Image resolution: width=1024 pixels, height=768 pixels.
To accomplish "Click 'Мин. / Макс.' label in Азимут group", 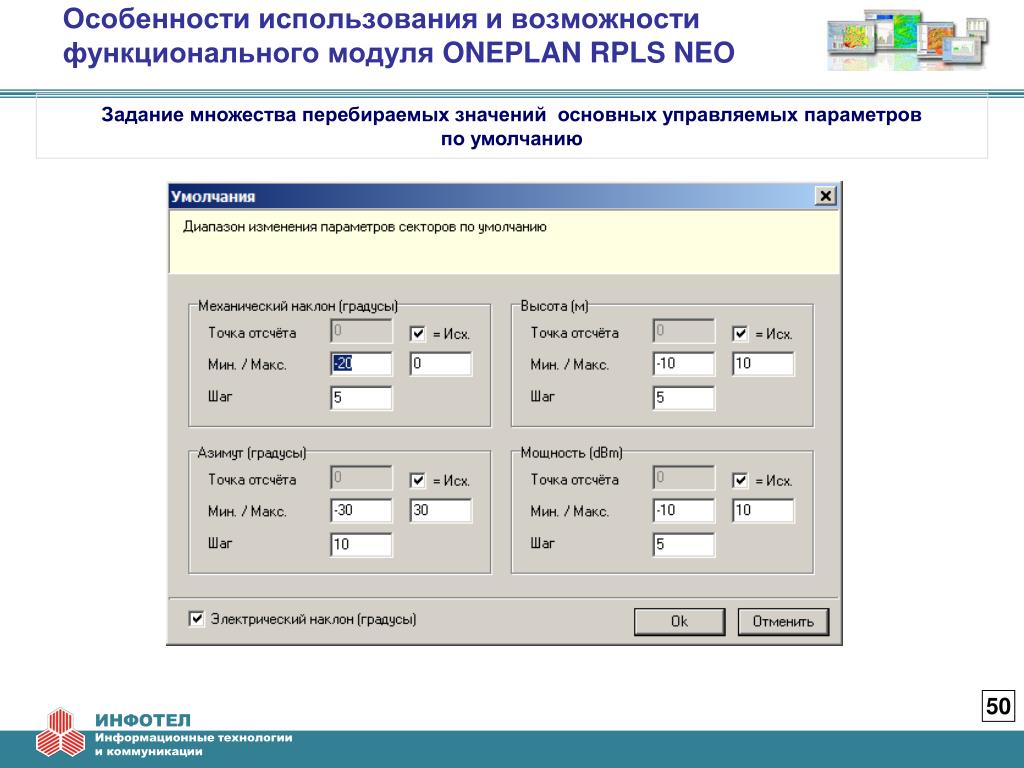I will tap(247, 511).
